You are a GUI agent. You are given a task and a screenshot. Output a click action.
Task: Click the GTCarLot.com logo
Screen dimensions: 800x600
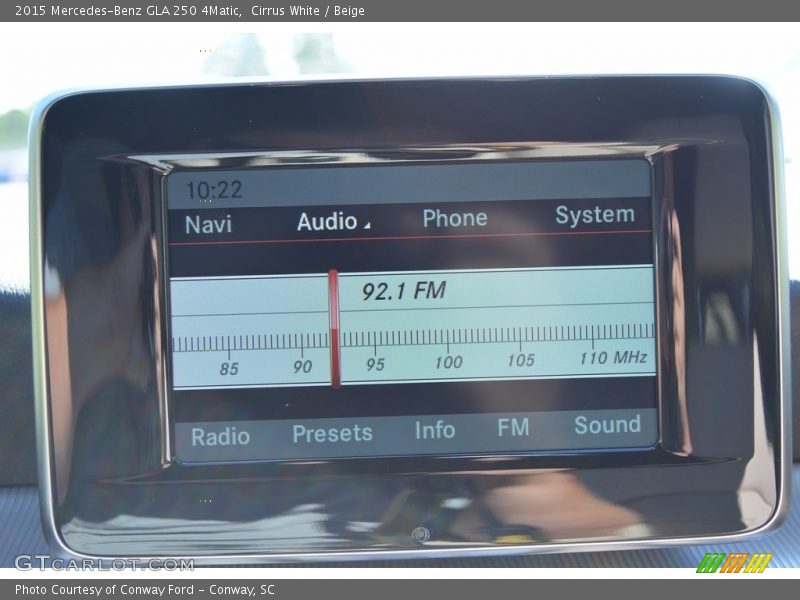click(104, 564)
